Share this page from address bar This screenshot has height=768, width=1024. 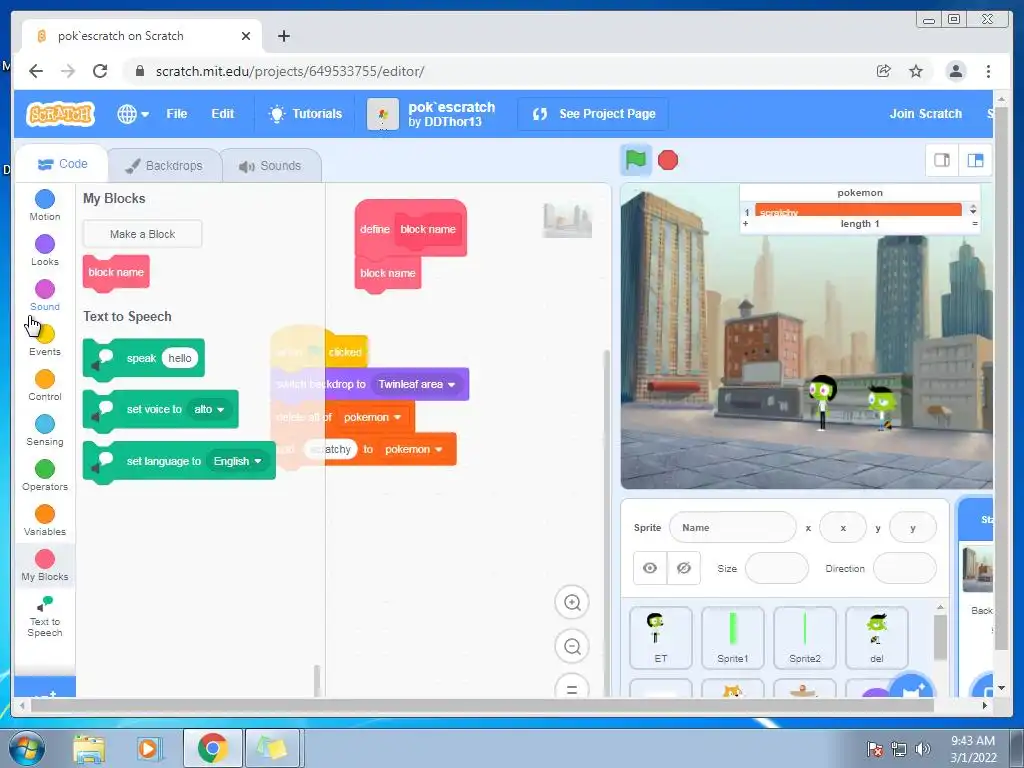(883, 71)
